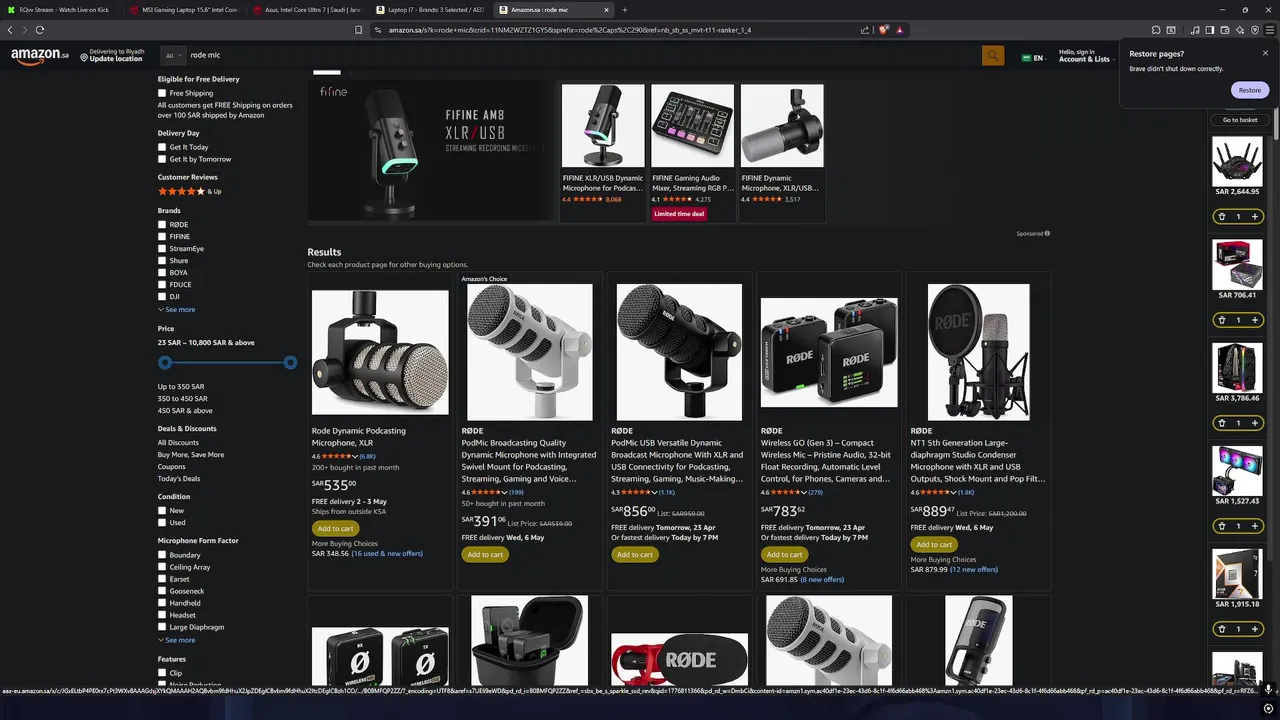1280x720 pixels.
Task: Click Go to basket button
Action: coord(1239,120)
